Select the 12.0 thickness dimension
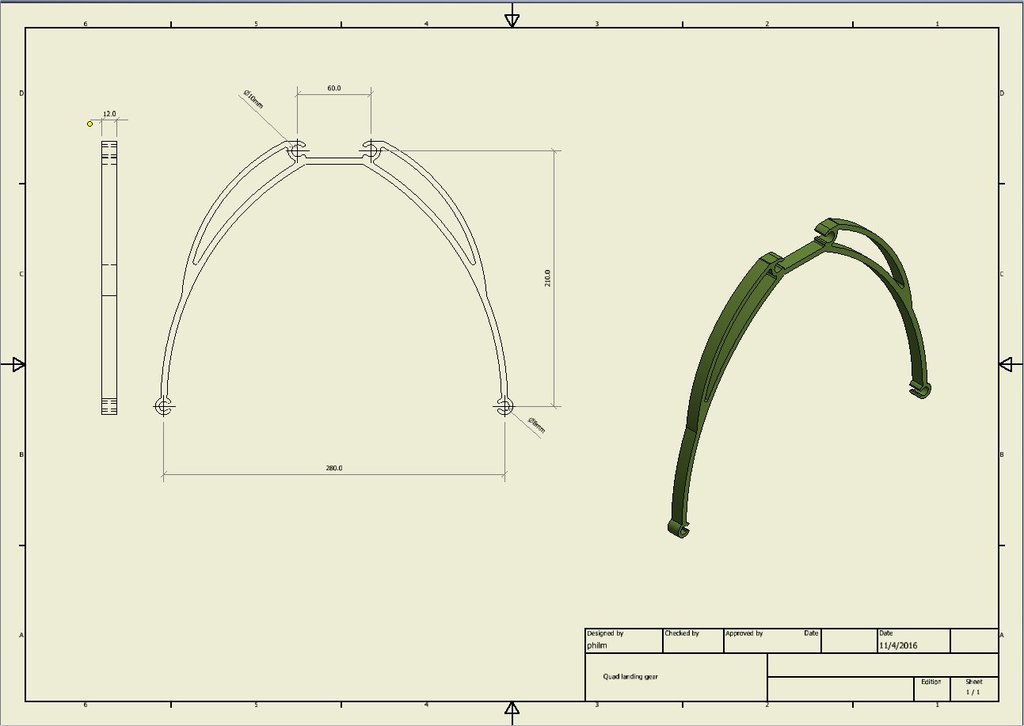Screen dimensions: 1024x726 pos(109,114)
